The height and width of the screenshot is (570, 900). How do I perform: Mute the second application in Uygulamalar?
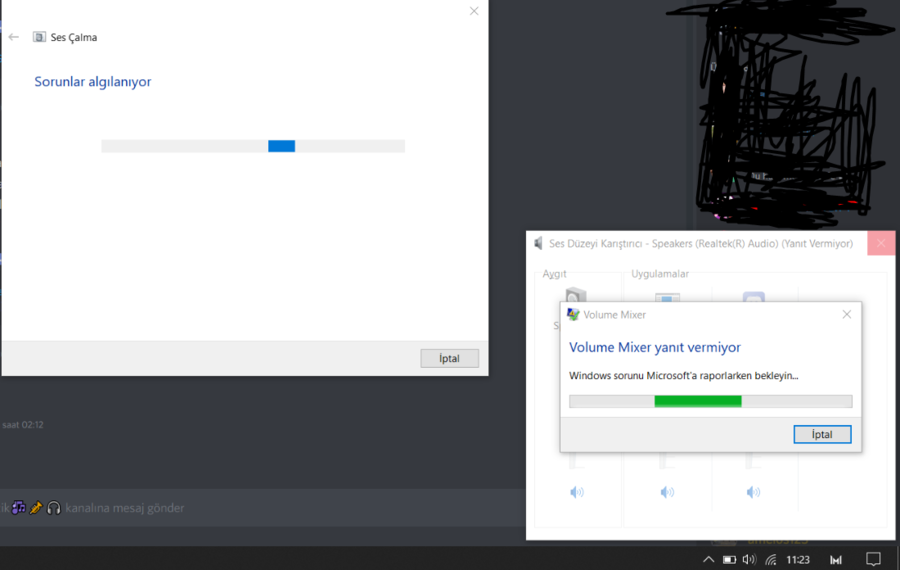click(x=753, y=492)
